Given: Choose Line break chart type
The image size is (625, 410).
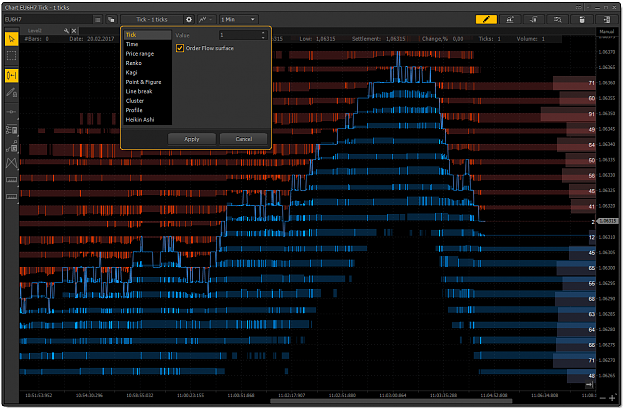Looking at the screenshot, I should 147,91.
